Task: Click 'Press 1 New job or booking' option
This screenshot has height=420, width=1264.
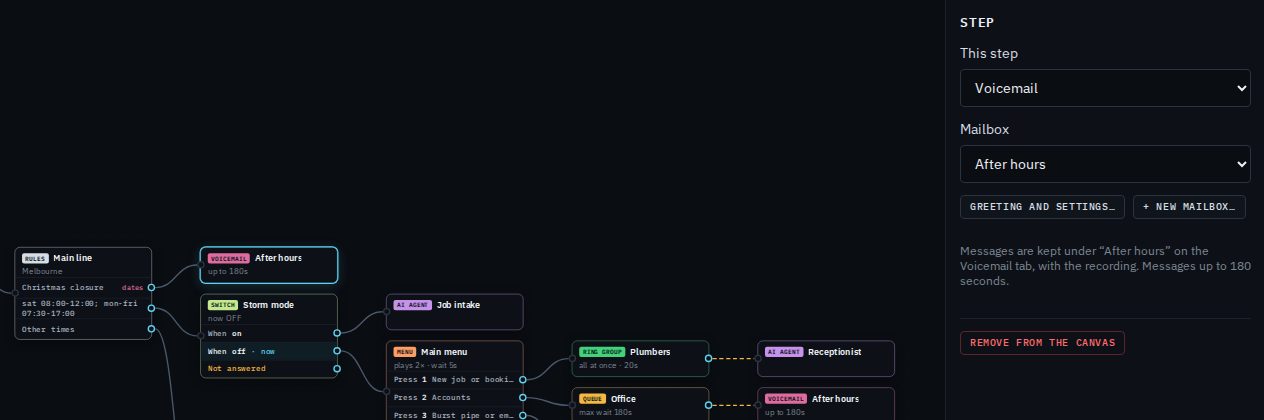Action: click(455, 379)
